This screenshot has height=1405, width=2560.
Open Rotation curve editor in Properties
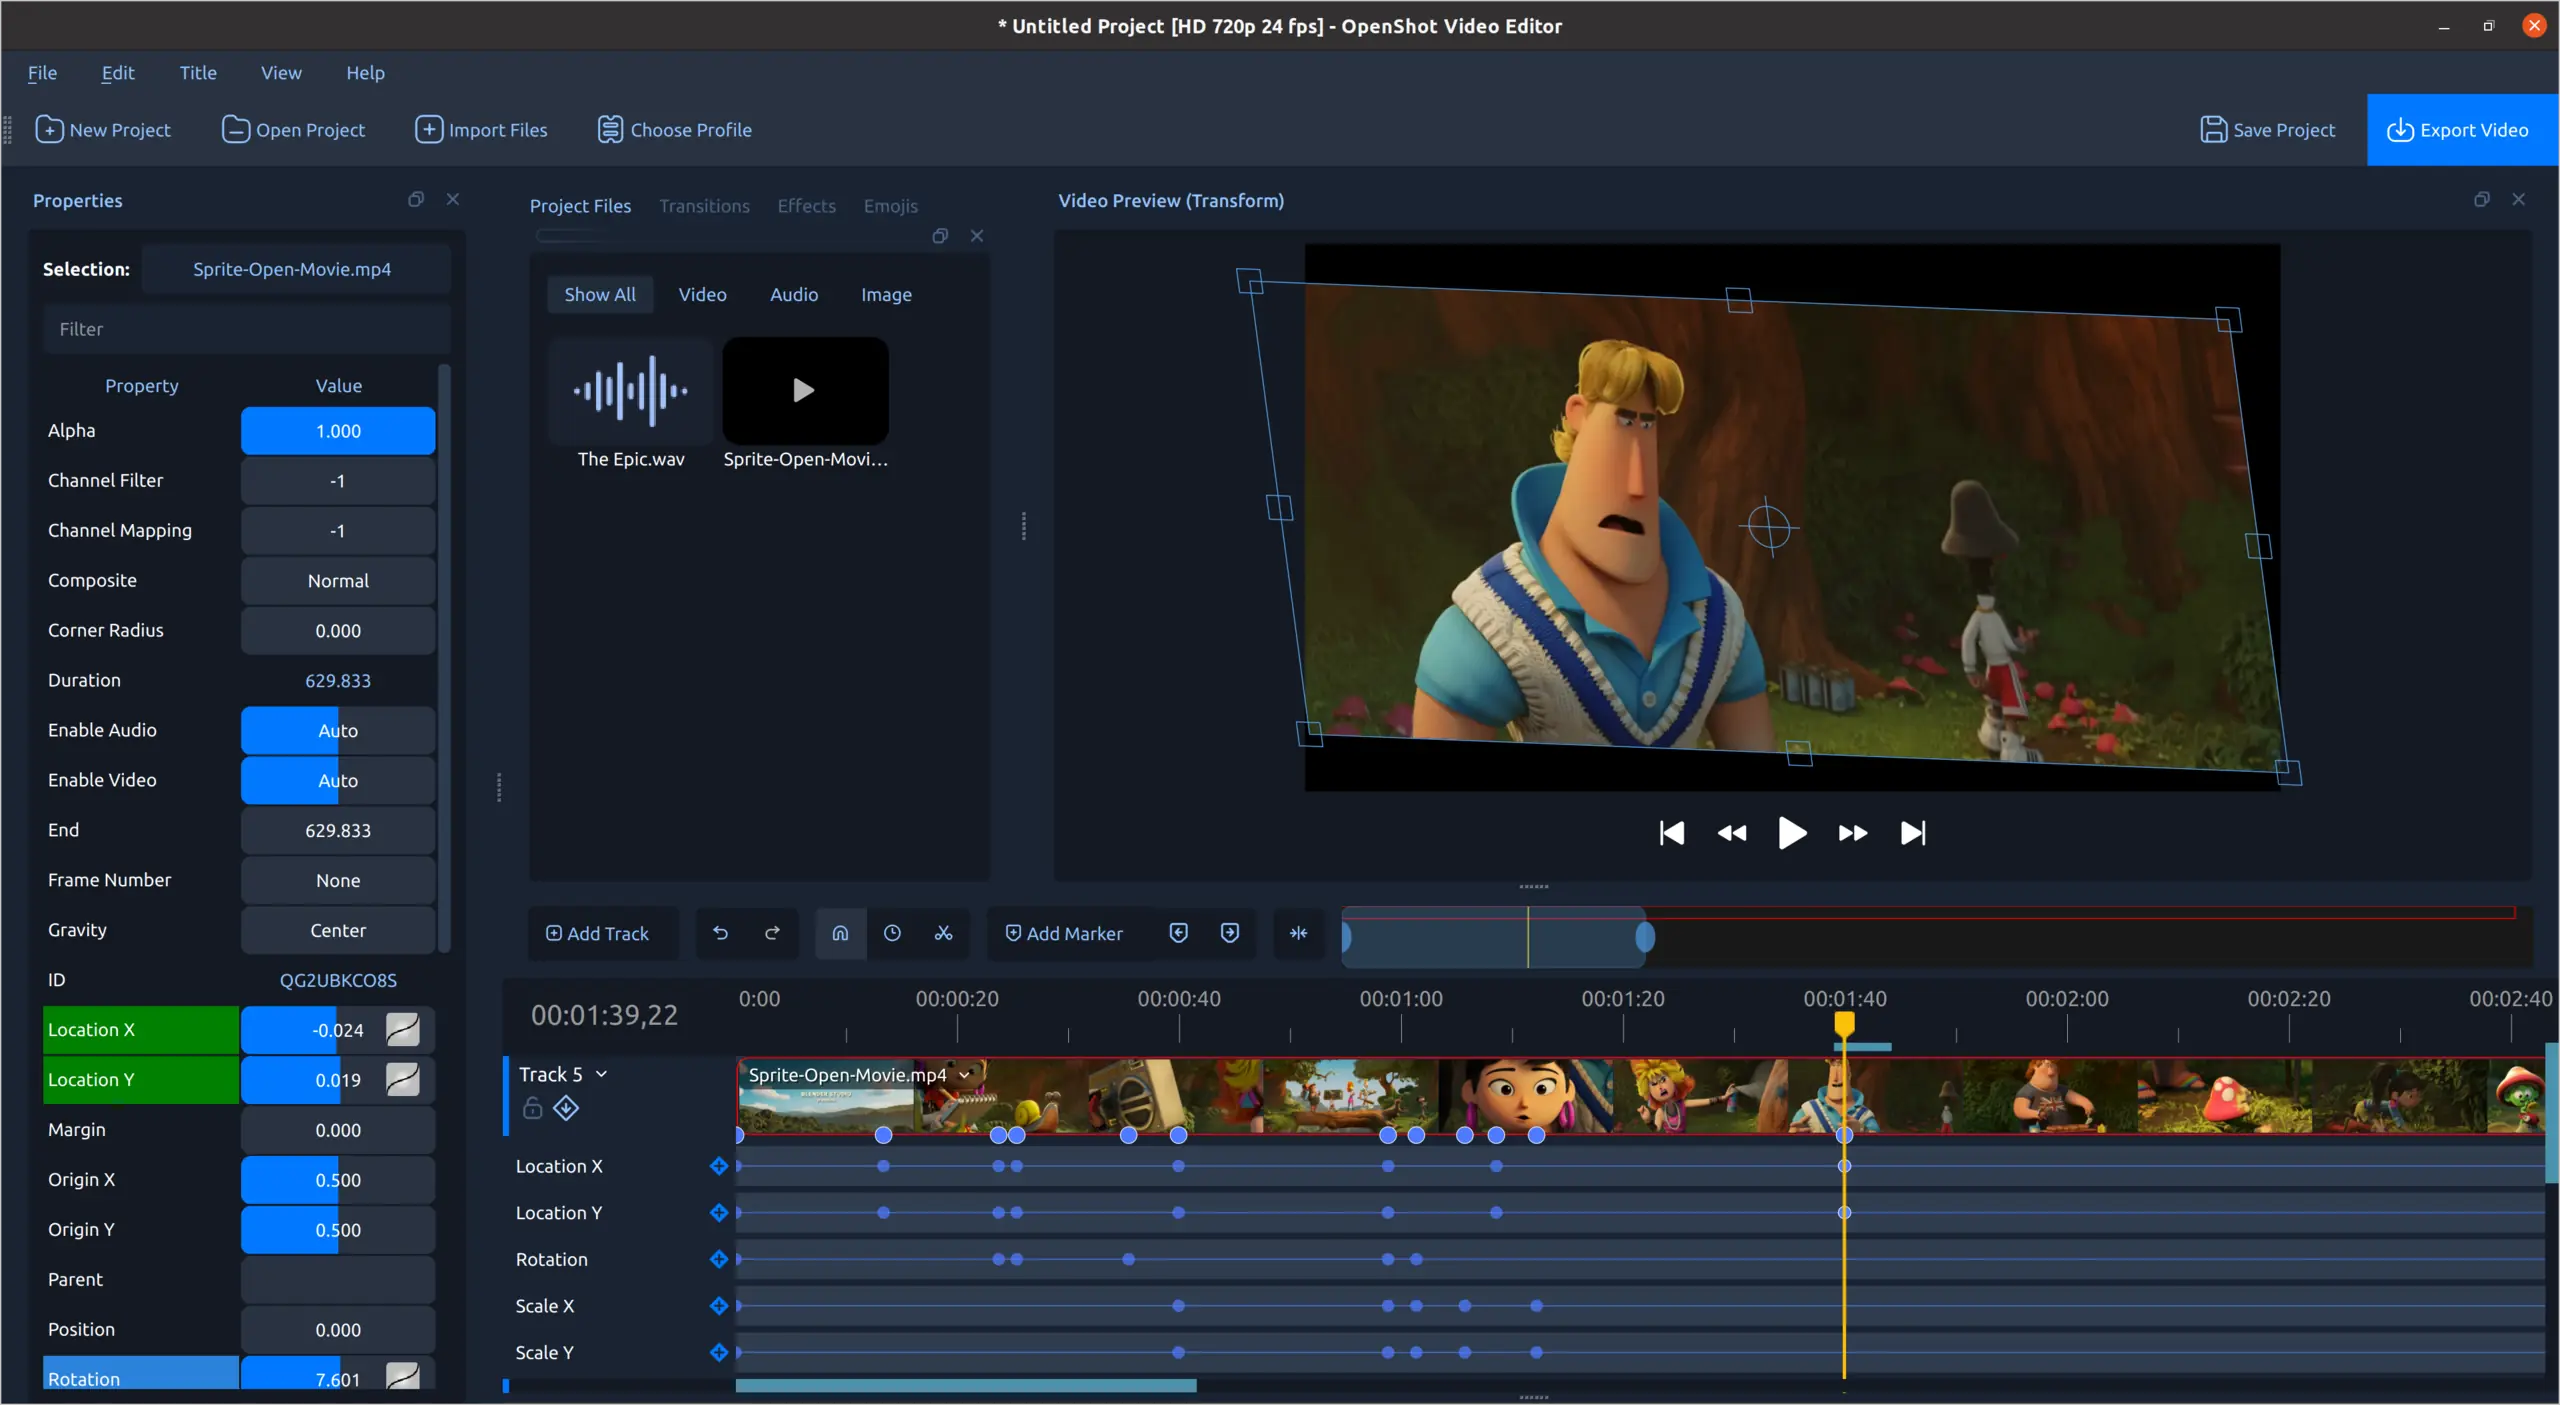pyautogui.click(x=403, y=1376)
